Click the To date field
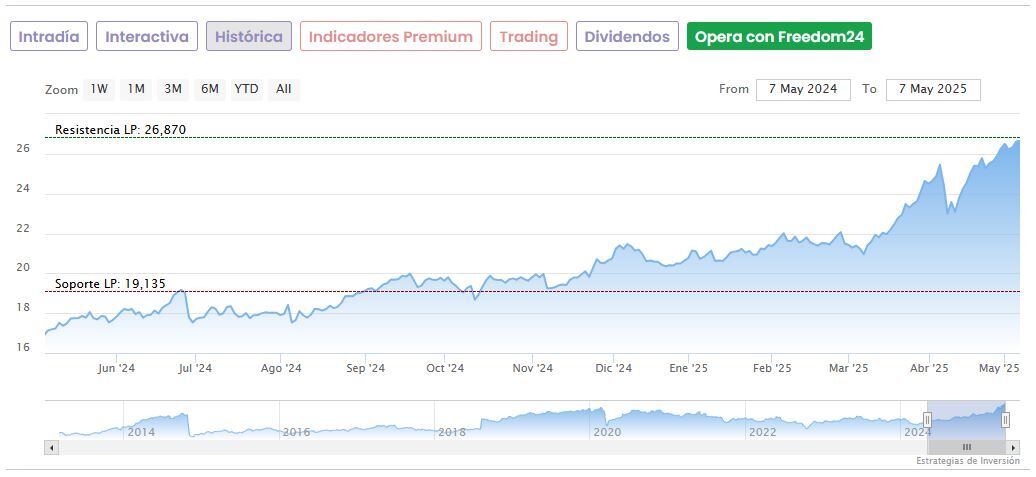 click(x=932, y=89)
